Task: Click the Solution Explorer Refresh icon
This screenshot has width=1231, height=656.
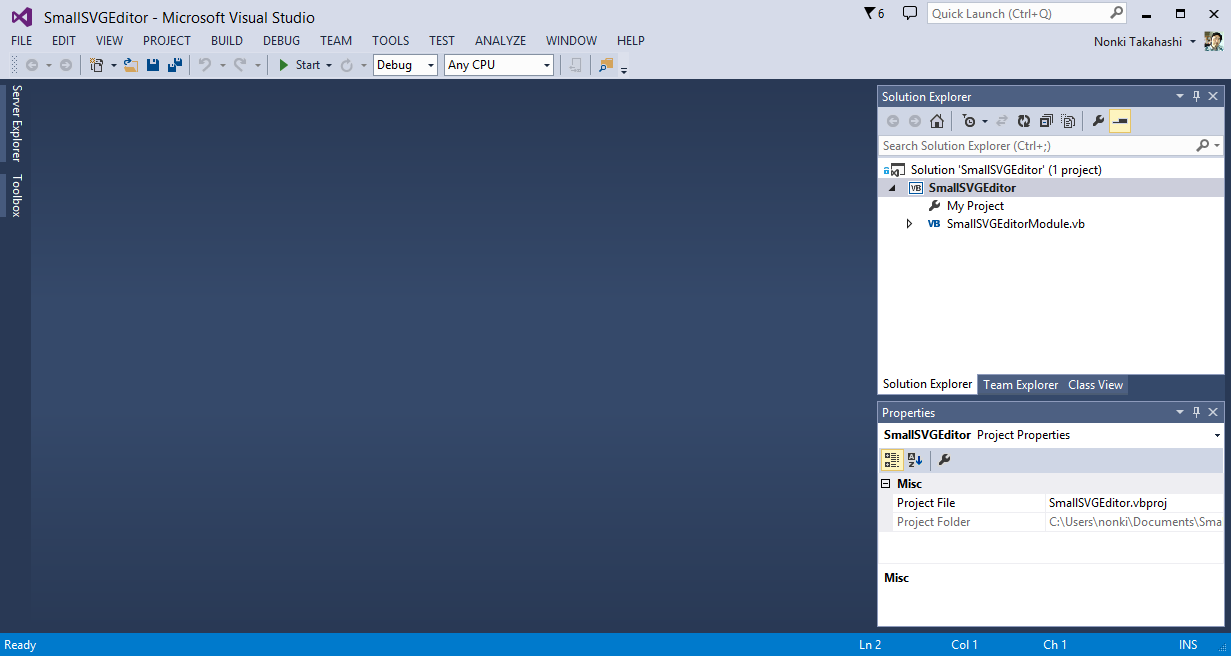Action: click(x=1024, y=121)
